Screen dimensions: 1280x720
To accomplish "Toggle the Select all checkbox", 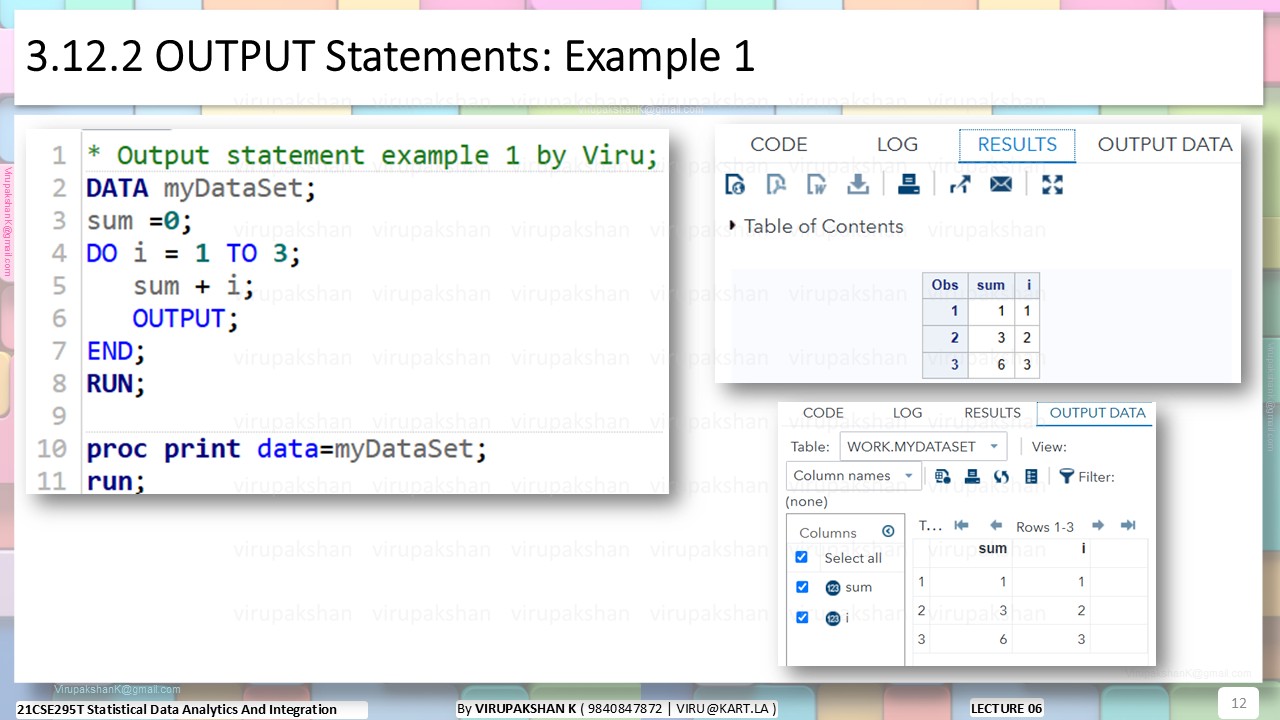I will pos(801,557).
